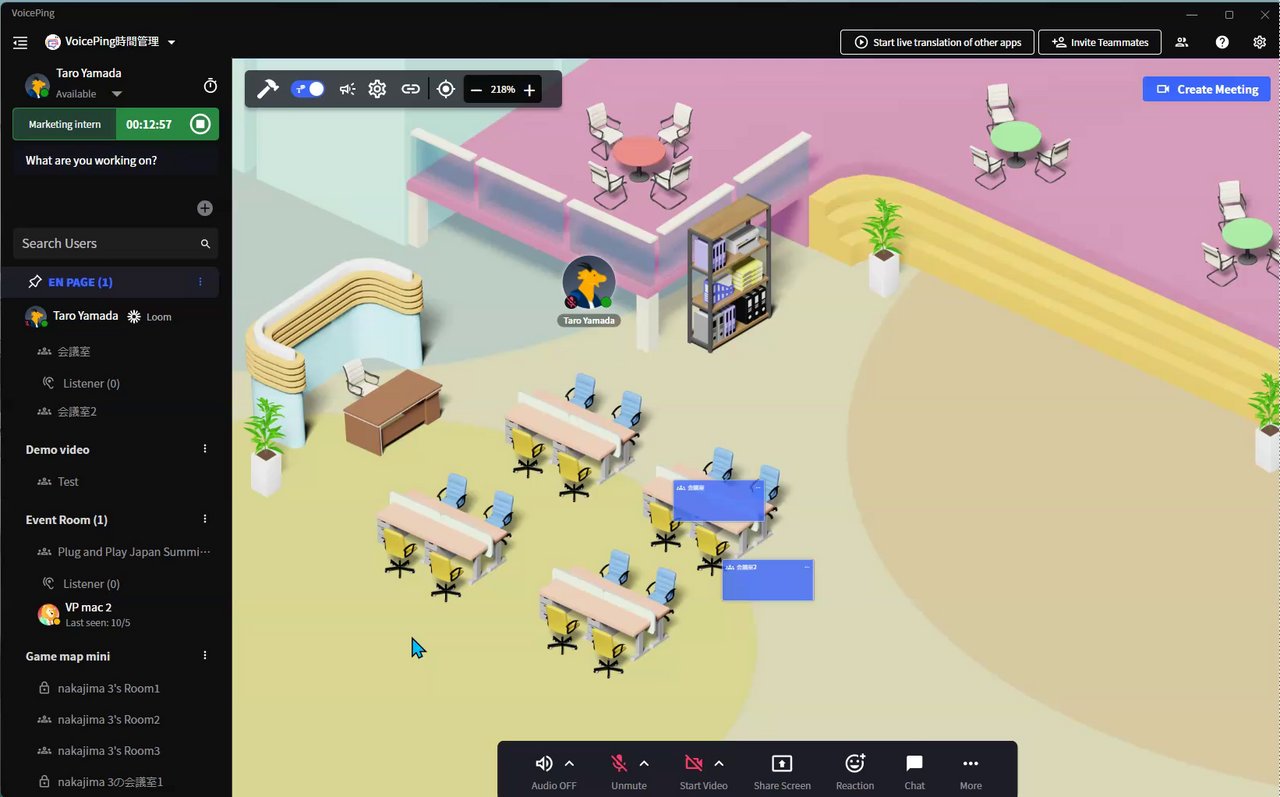
Task: Click Invite Teammates button
Action: point(1100,42)
